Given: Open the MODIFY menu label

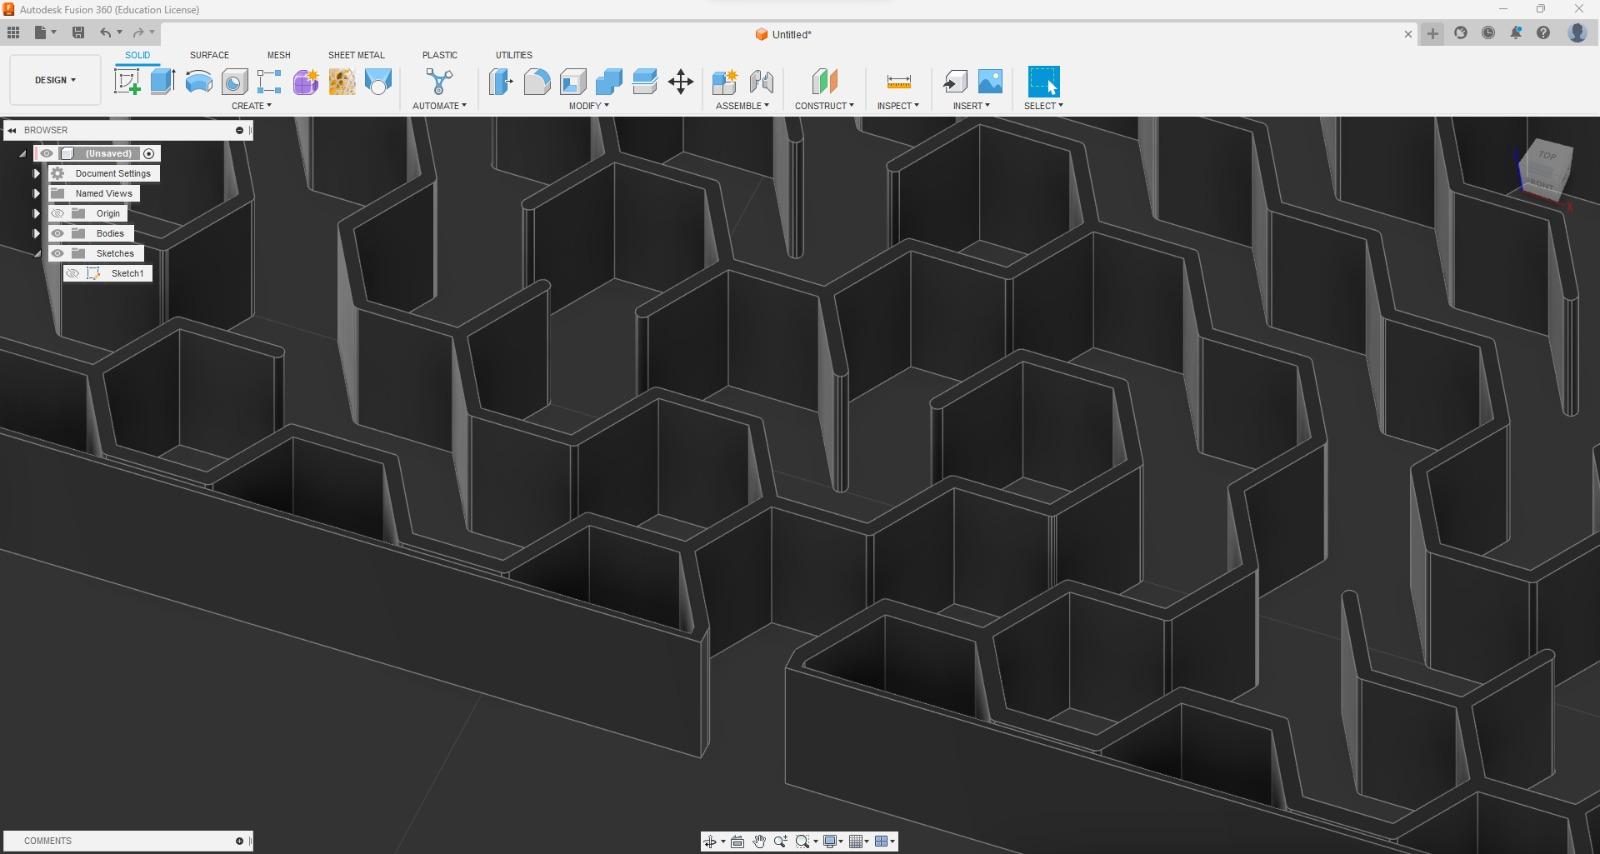Looking at the screenshot, I should tap(589, 106).
